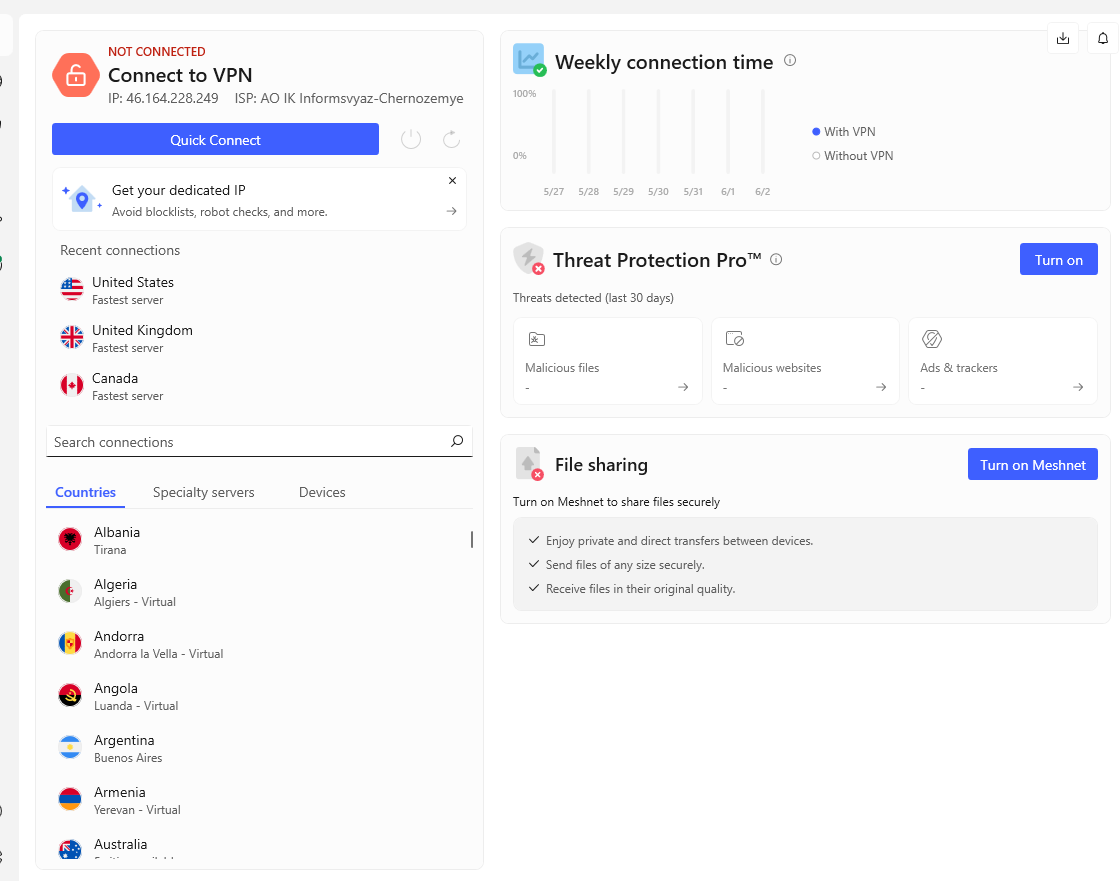
Task: Click the Canada flag icon
Action: (x=71, y=385)
